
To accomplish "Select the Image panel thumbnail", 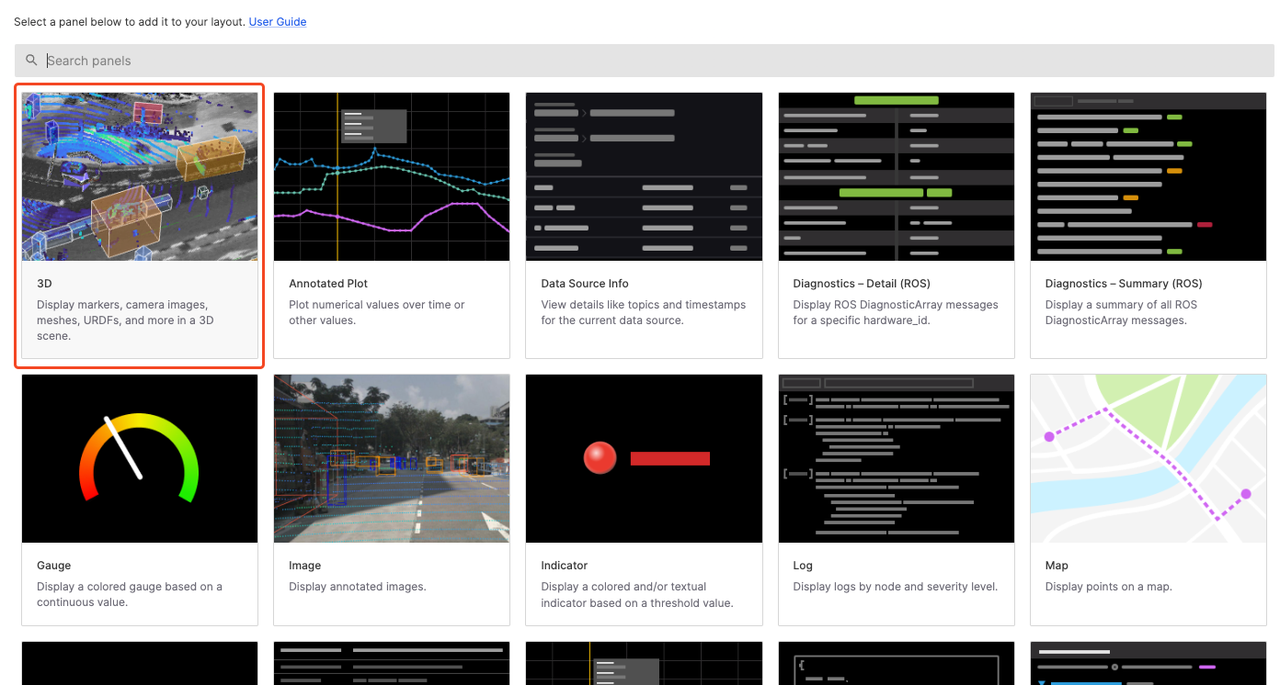I will [392, 459].
